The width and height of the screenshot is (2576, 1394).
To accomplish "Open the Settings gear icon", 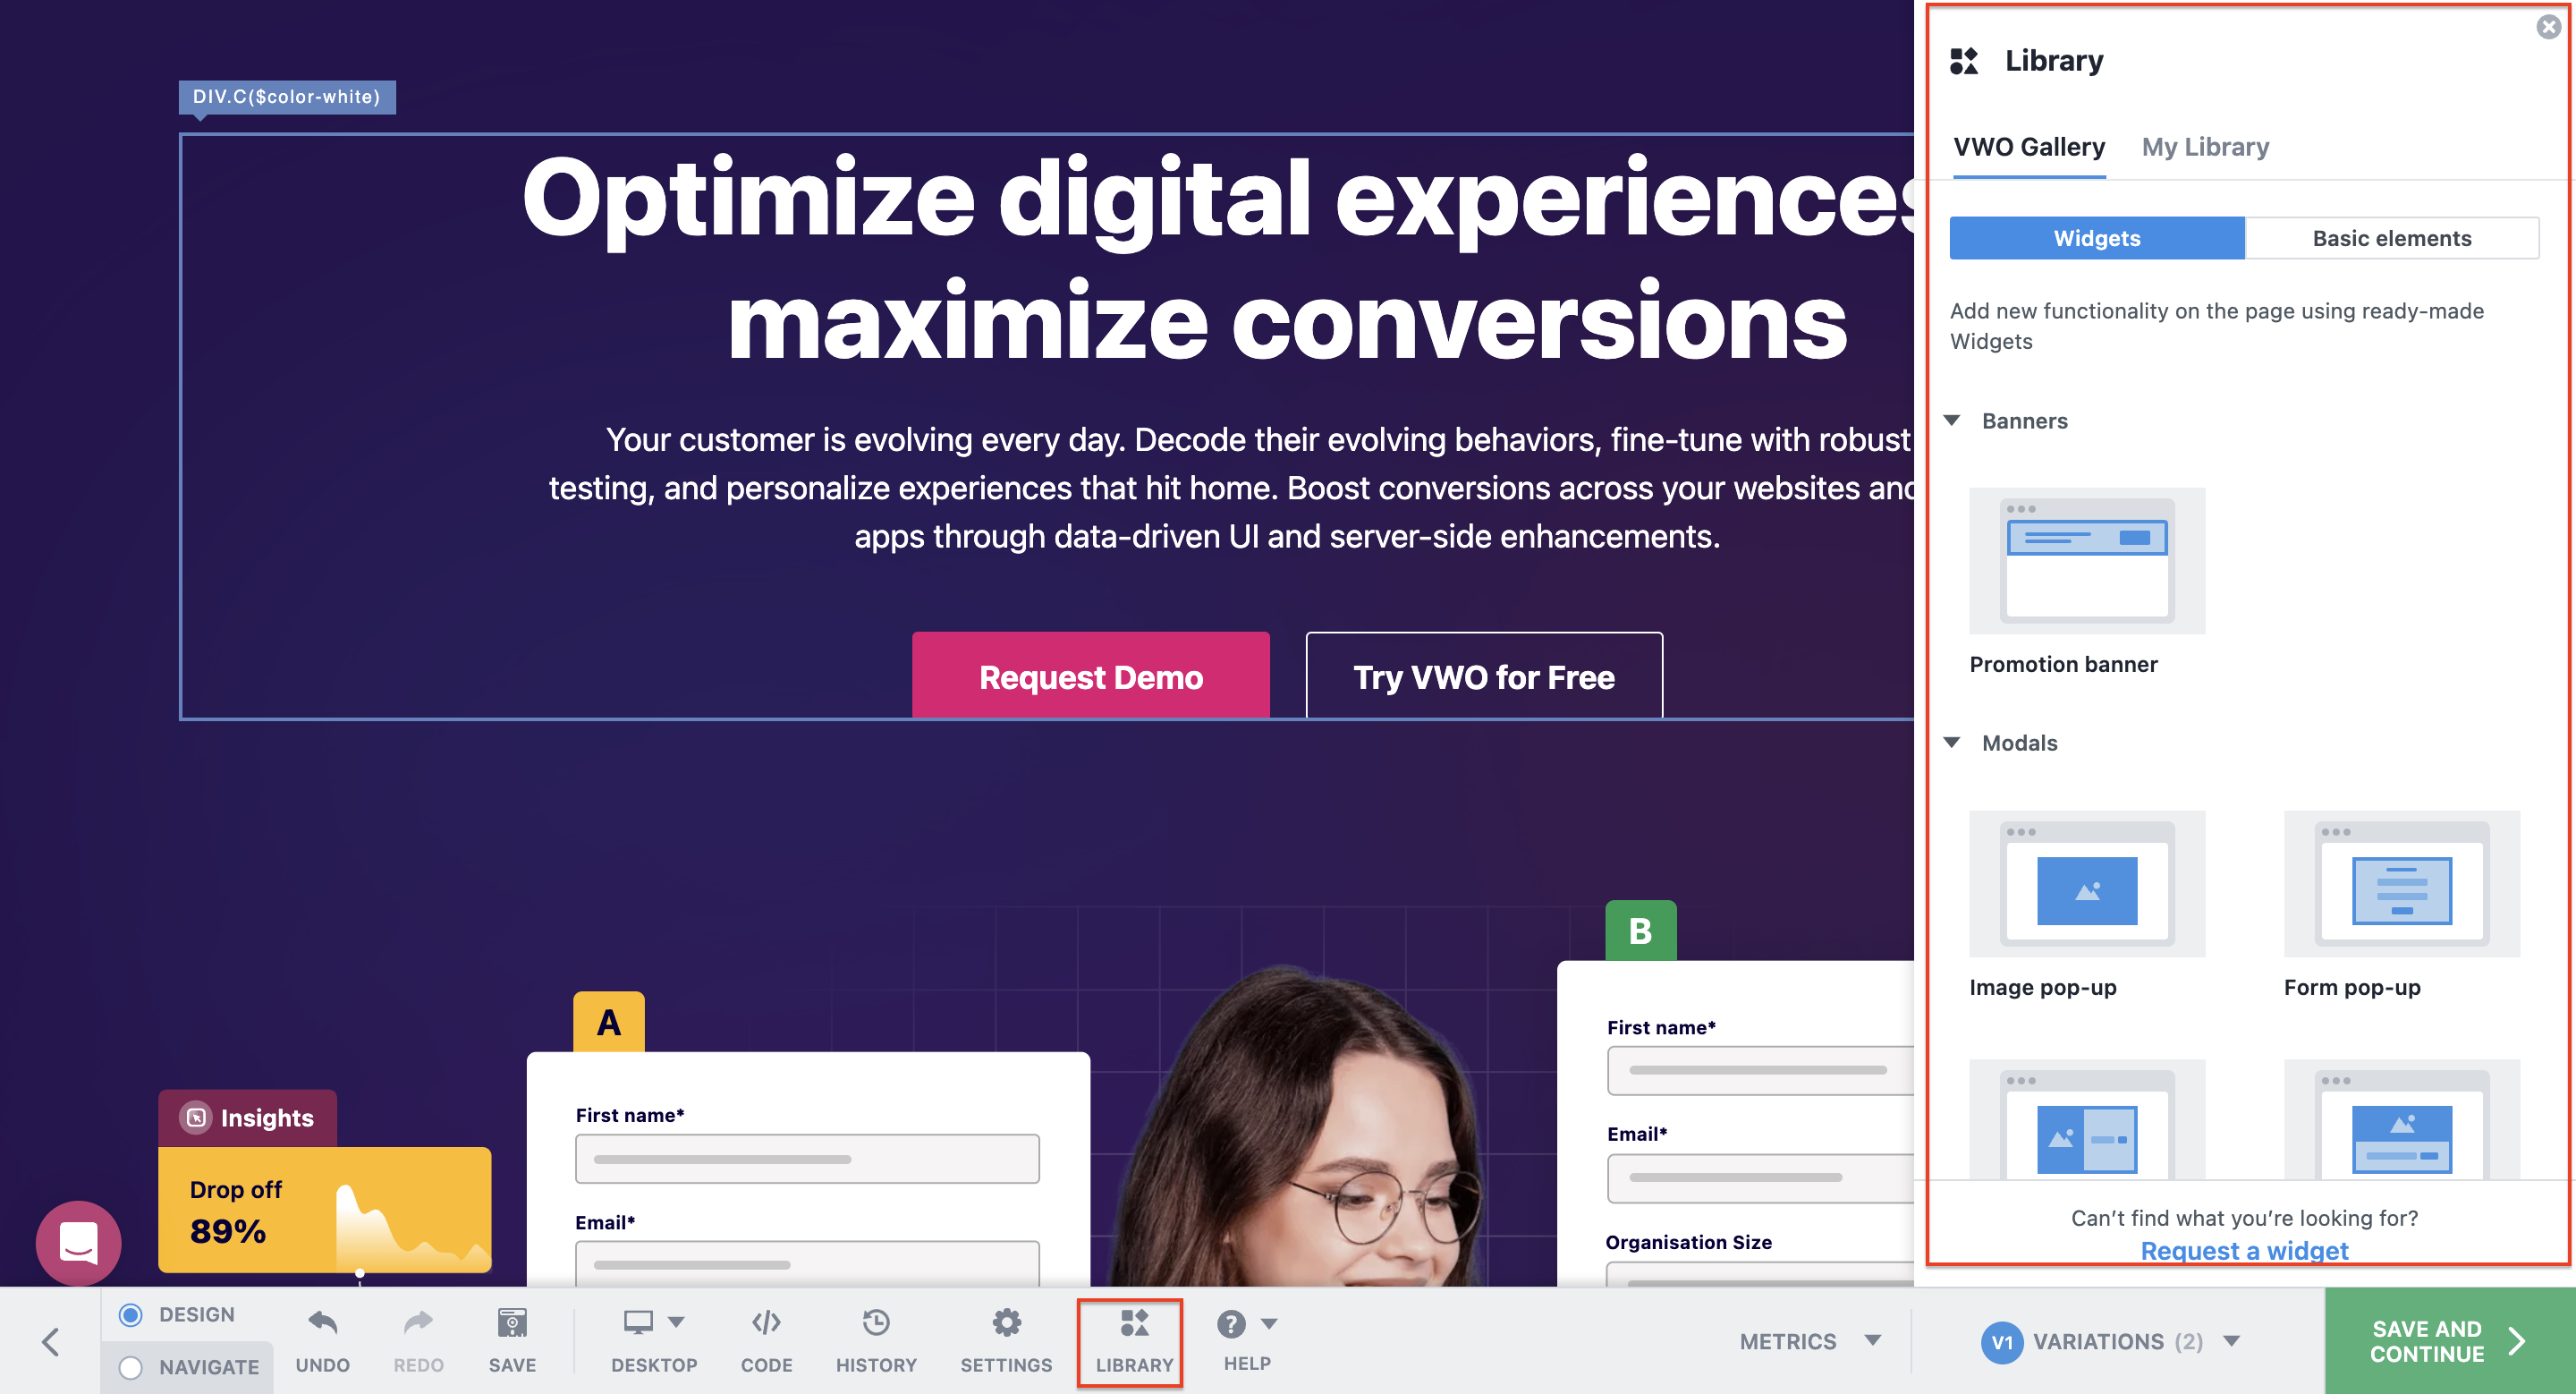I will pos(1006,1322).
